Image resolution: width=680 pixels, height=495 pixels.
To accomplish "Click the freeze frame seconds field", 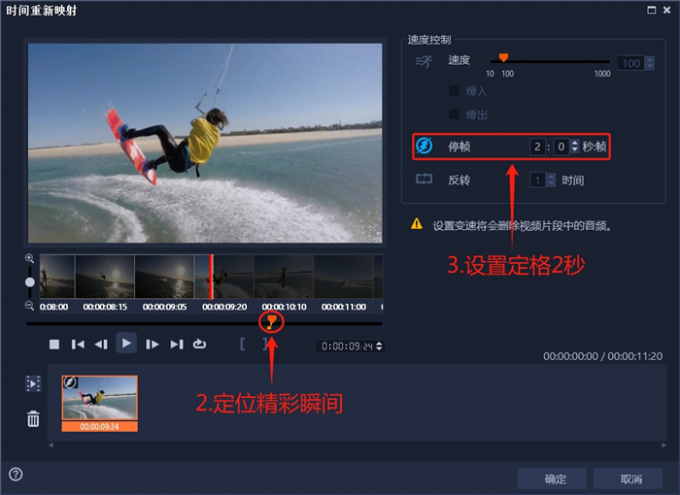I will click(x=537, y=147).
